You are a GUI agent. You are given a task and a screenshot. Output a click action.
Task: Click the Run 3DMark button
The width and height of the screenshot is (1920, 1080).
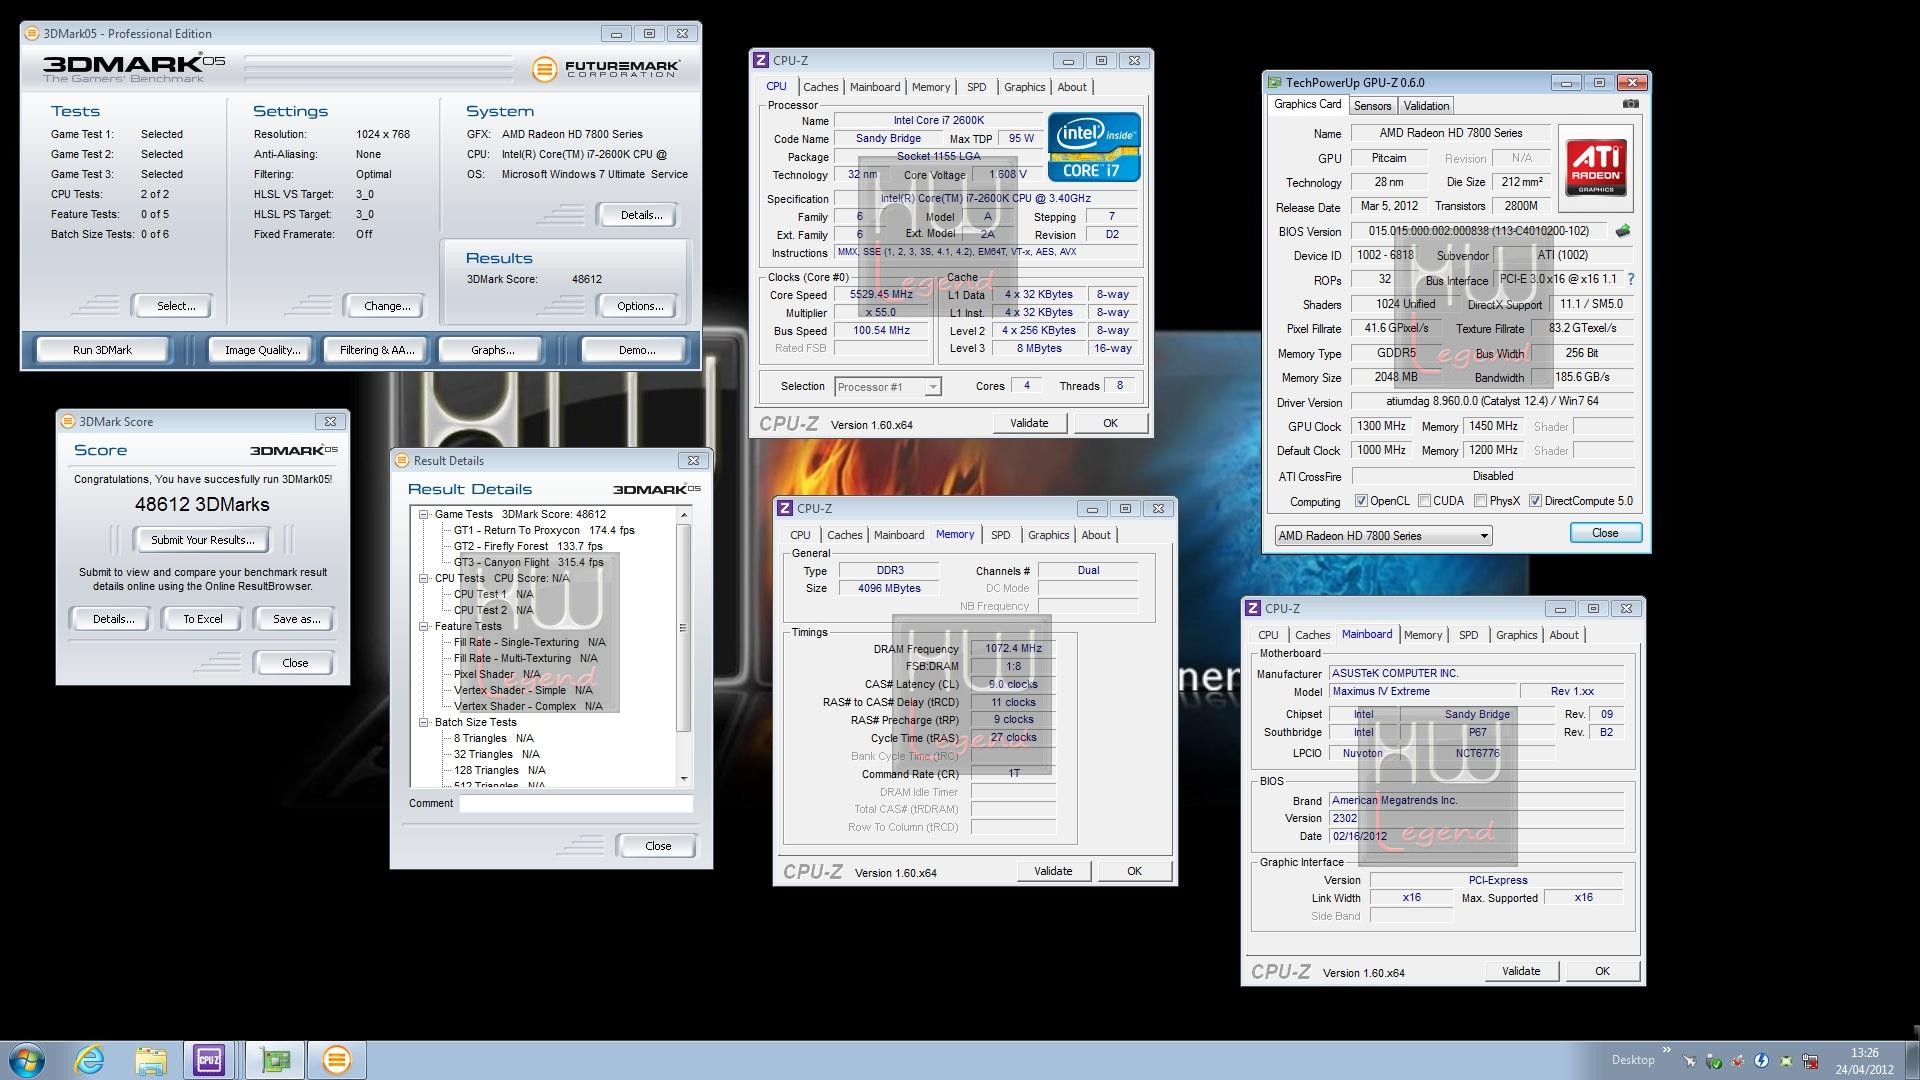(102, 350)
